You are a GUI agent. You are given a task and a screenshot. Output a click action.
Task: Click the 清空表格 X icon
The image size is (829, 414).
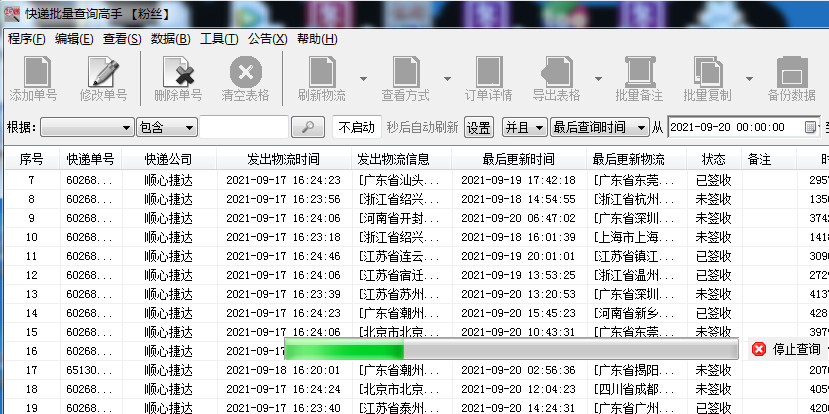pos(245,71)
